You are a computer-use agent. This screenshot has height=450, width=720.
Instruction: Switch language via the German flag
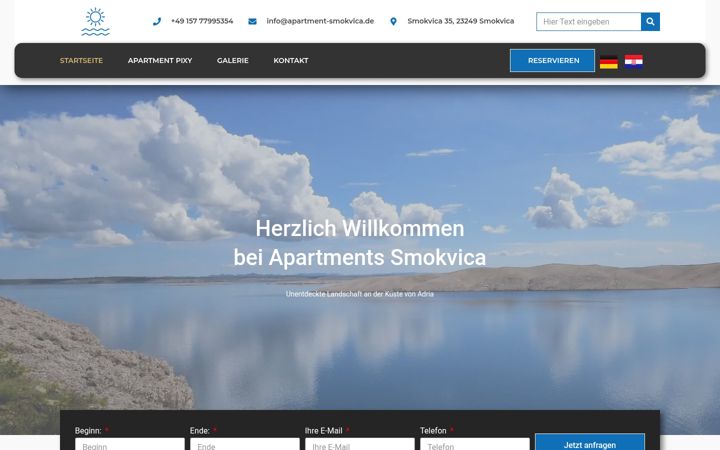coord(609,62)
